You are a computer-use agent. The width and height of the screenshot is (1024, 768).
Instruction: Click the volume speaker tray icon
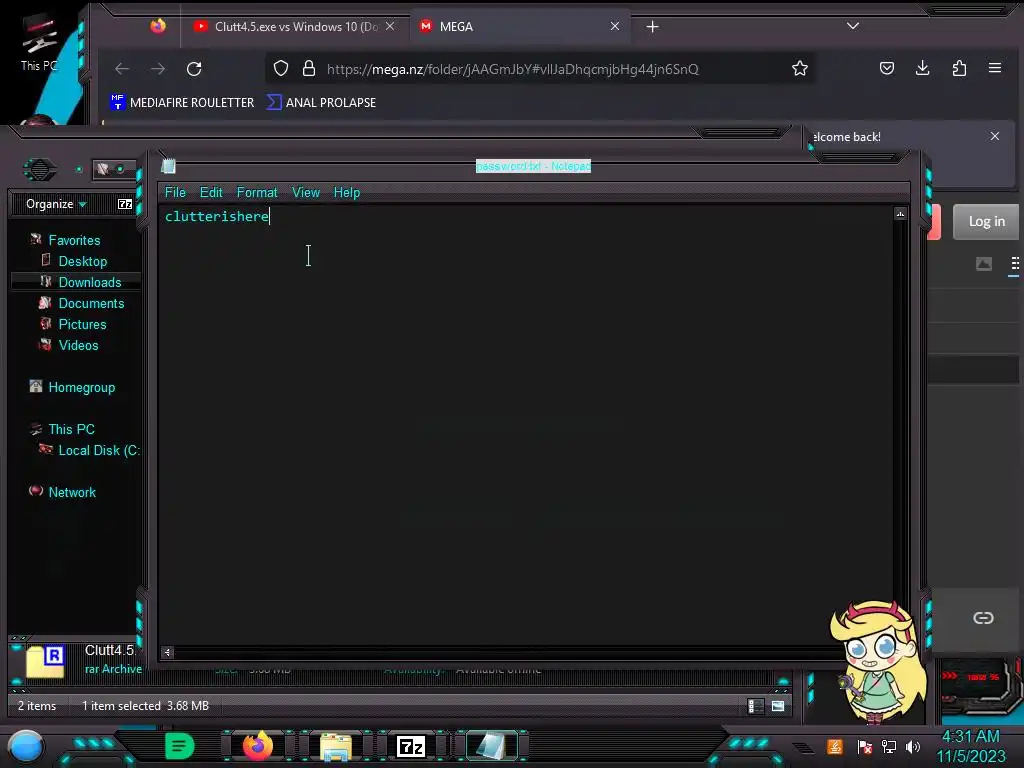point(913,746)
